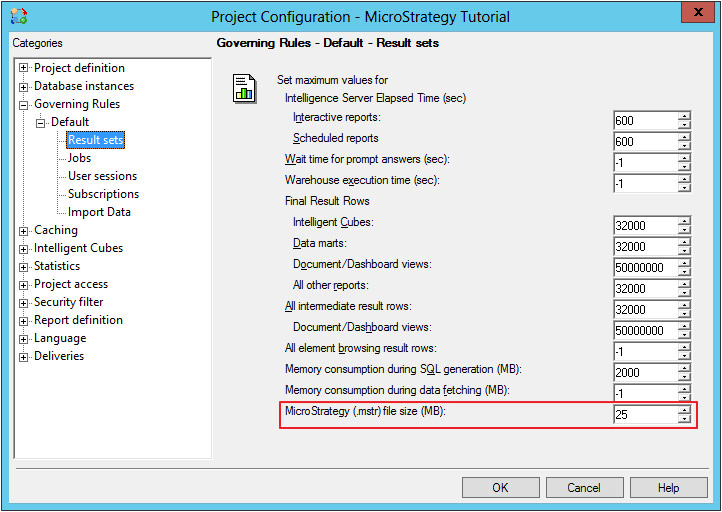Focus the All other reports field
This screenshot has height=512, width=722.
pos(646,289)
